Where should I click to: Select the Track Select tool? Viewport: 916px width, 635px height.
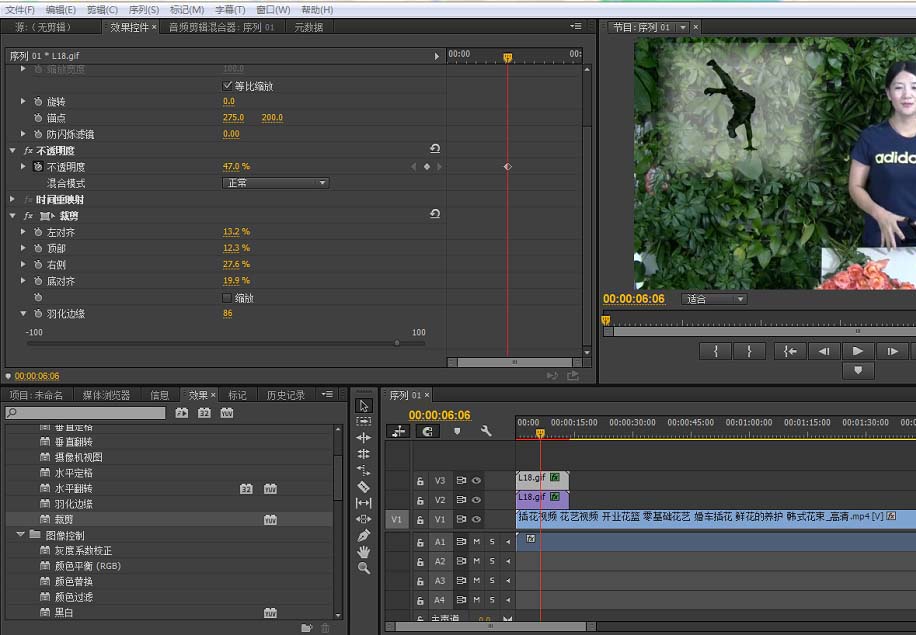tap(363, 421)
